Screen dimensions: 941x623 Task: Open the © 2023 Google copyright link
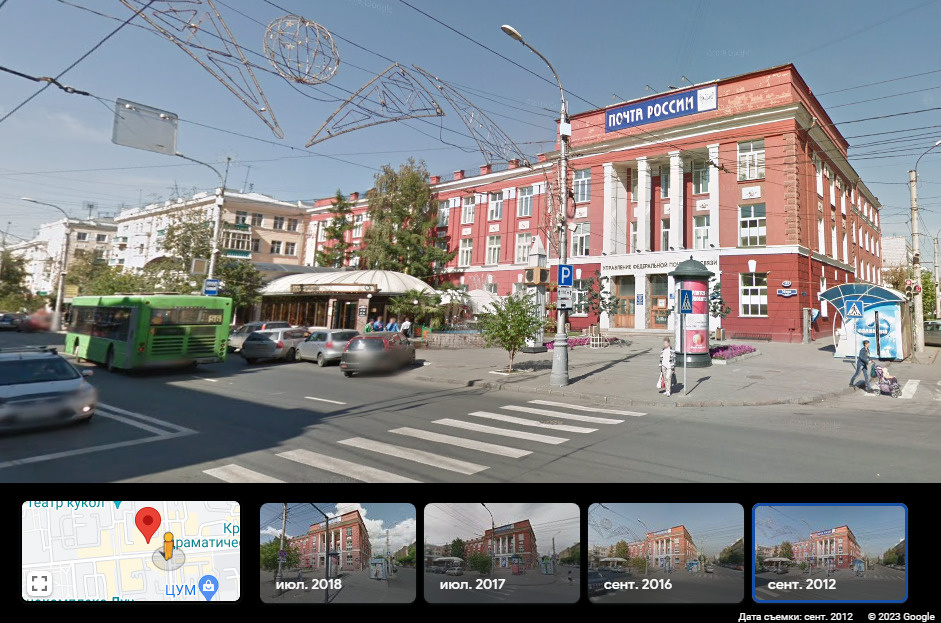coord(901,616)
